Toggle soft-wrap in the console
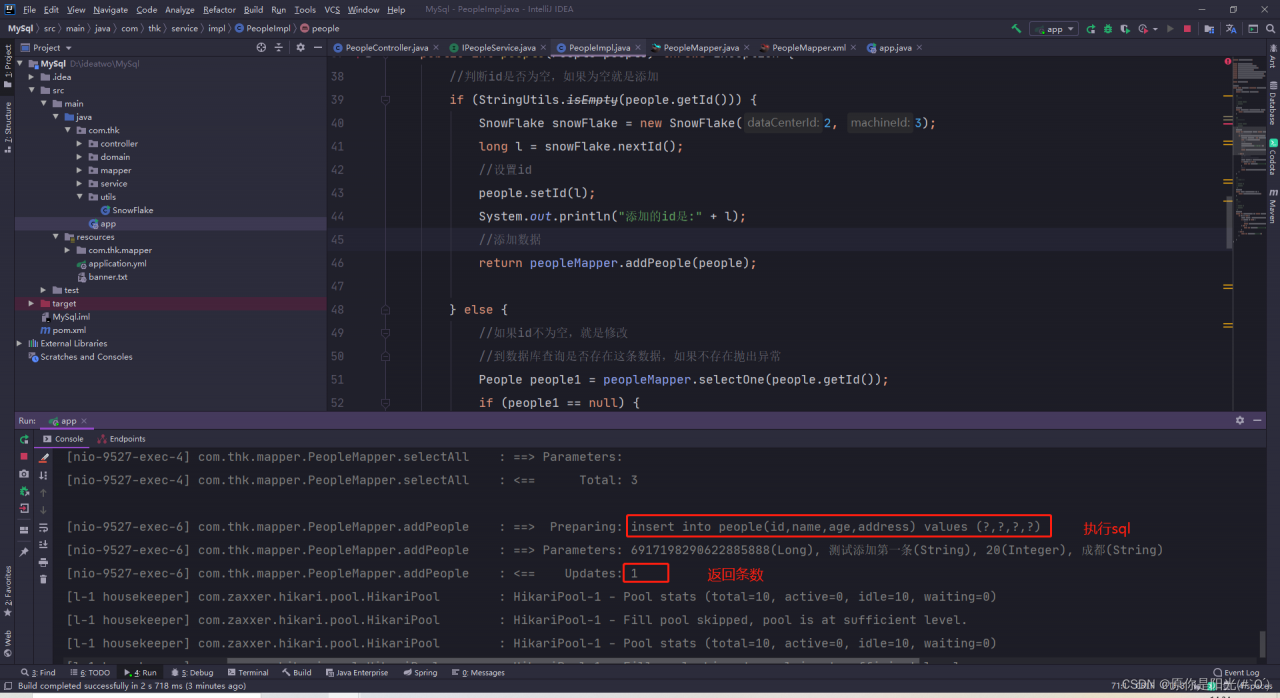This screenshot has width=1280, height=698. (x=43, y=527)
